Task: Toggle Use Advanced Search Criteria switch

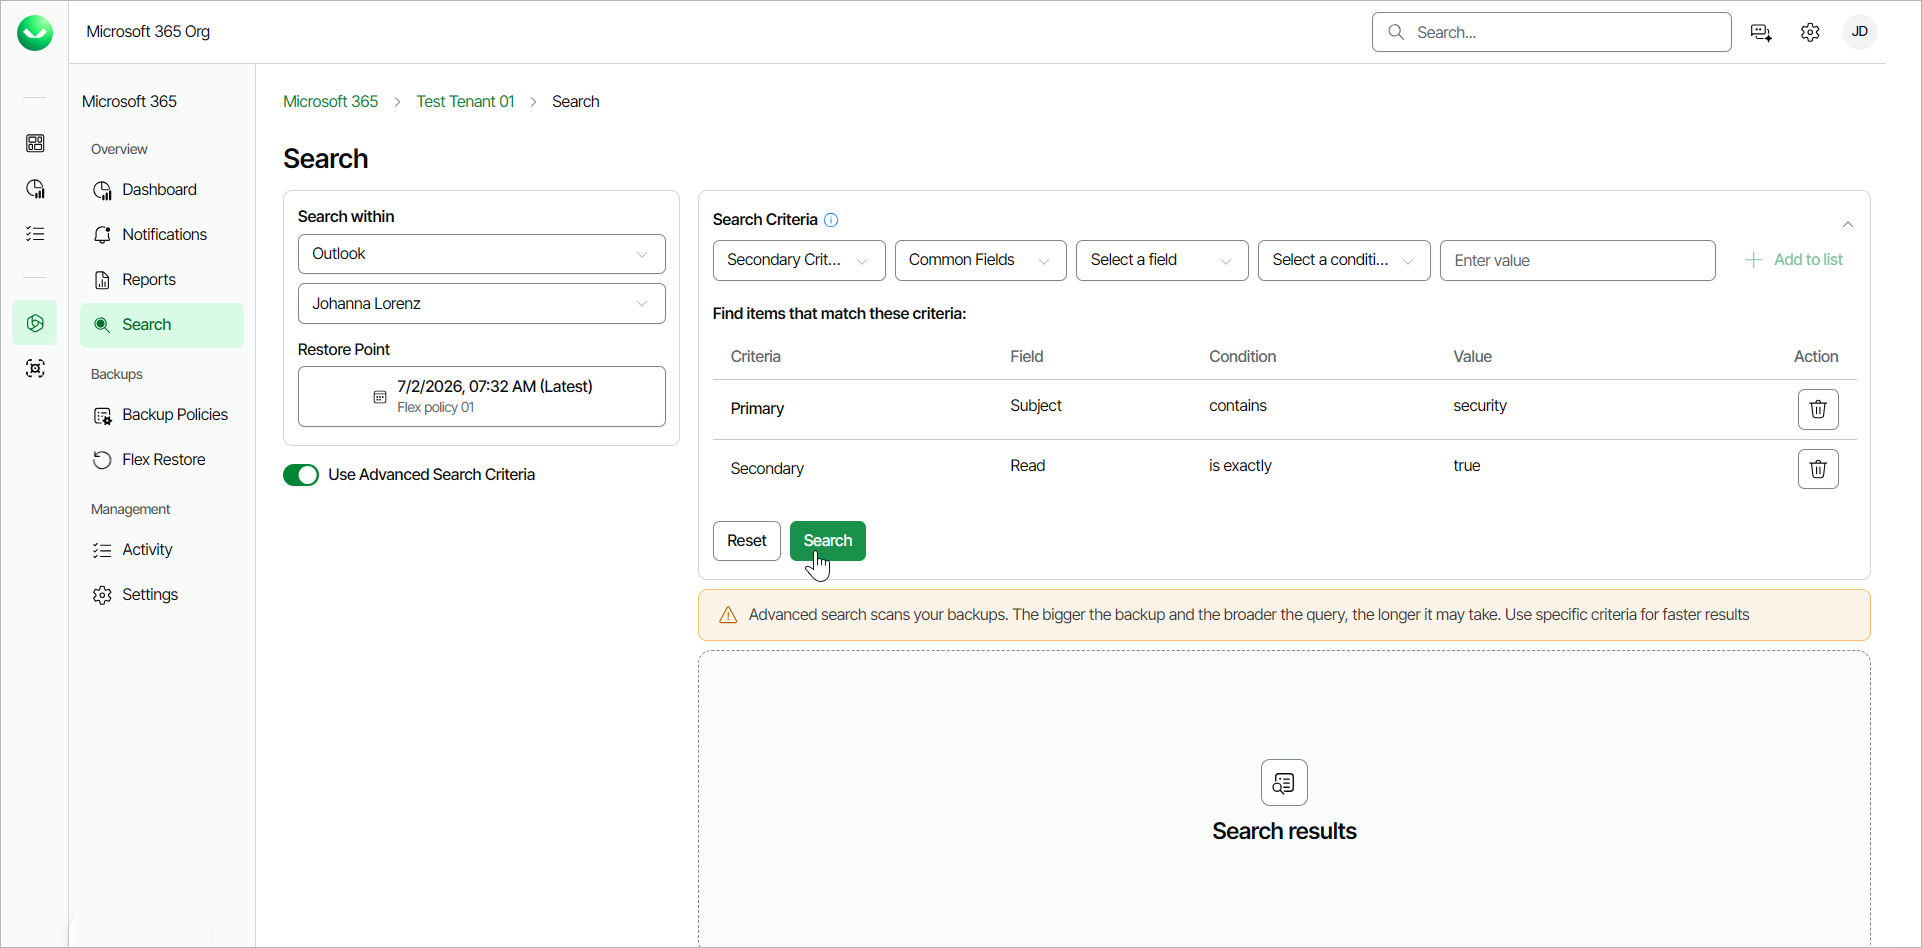Action: [301, 475]
